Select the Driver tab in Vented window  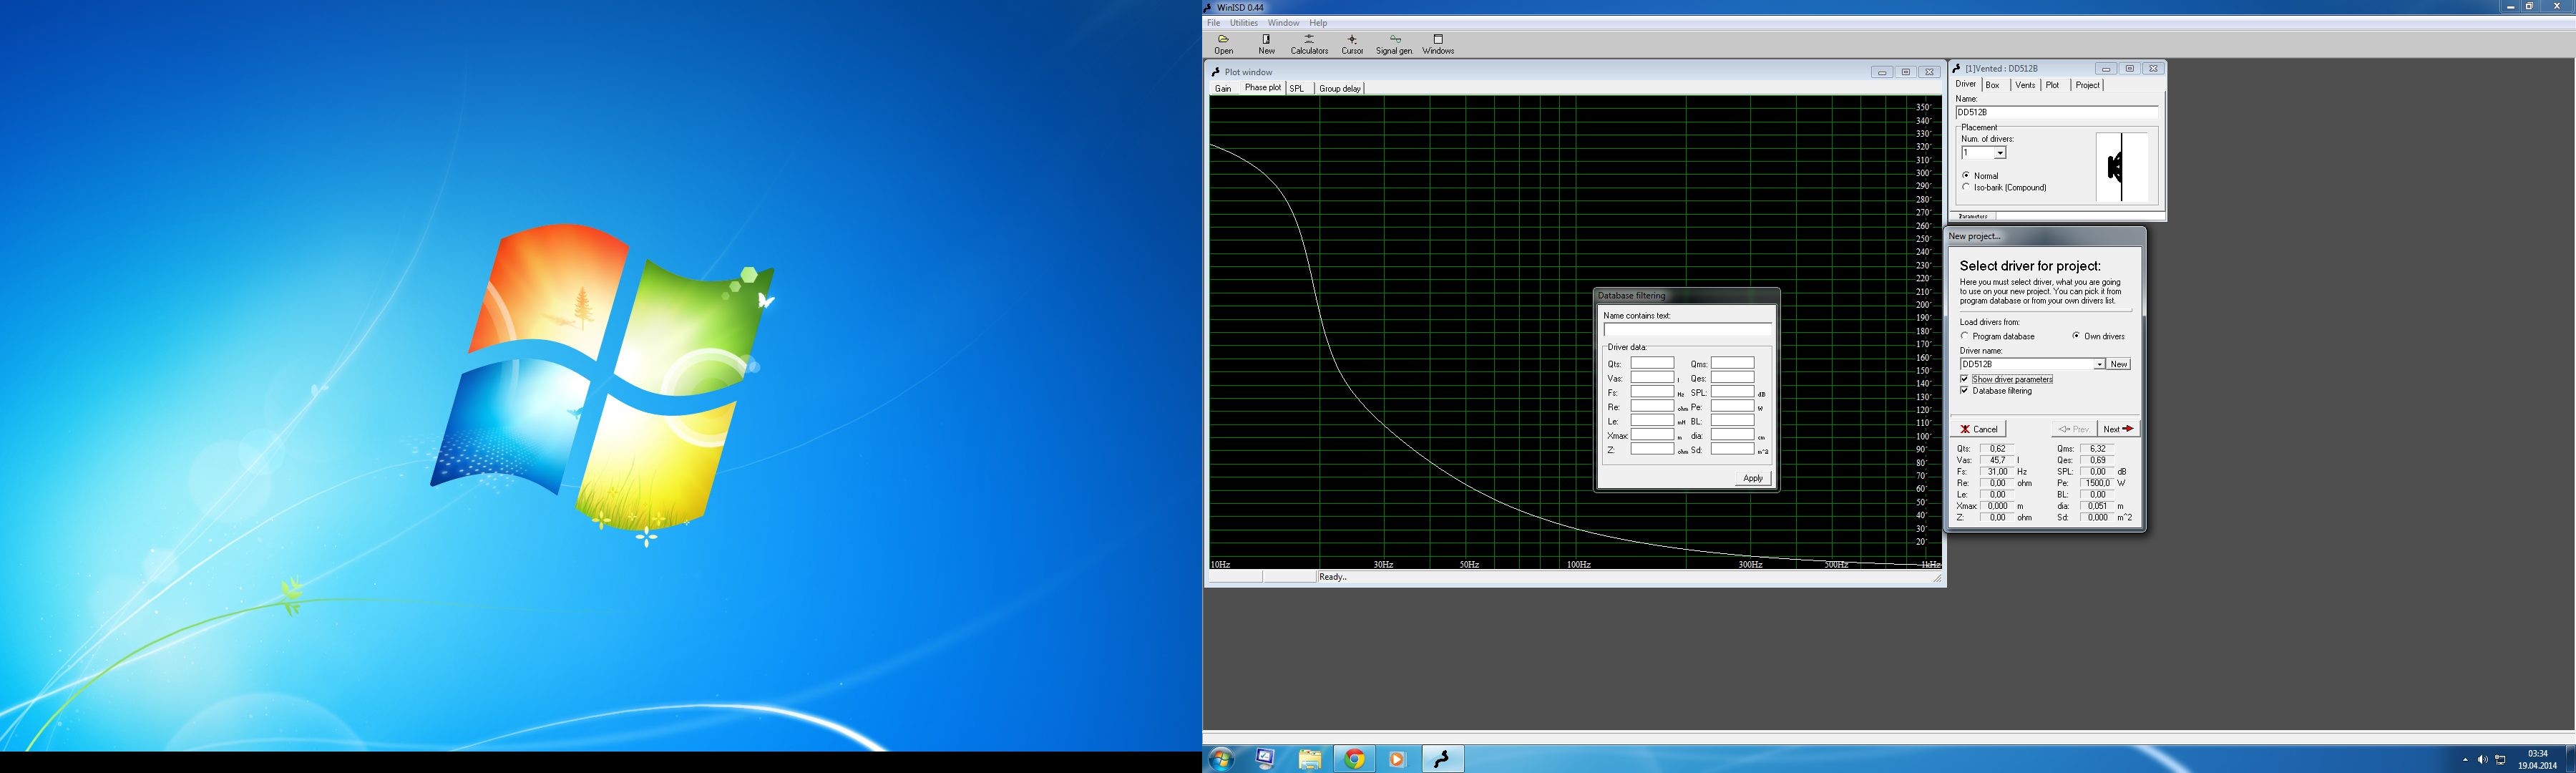1966,84
